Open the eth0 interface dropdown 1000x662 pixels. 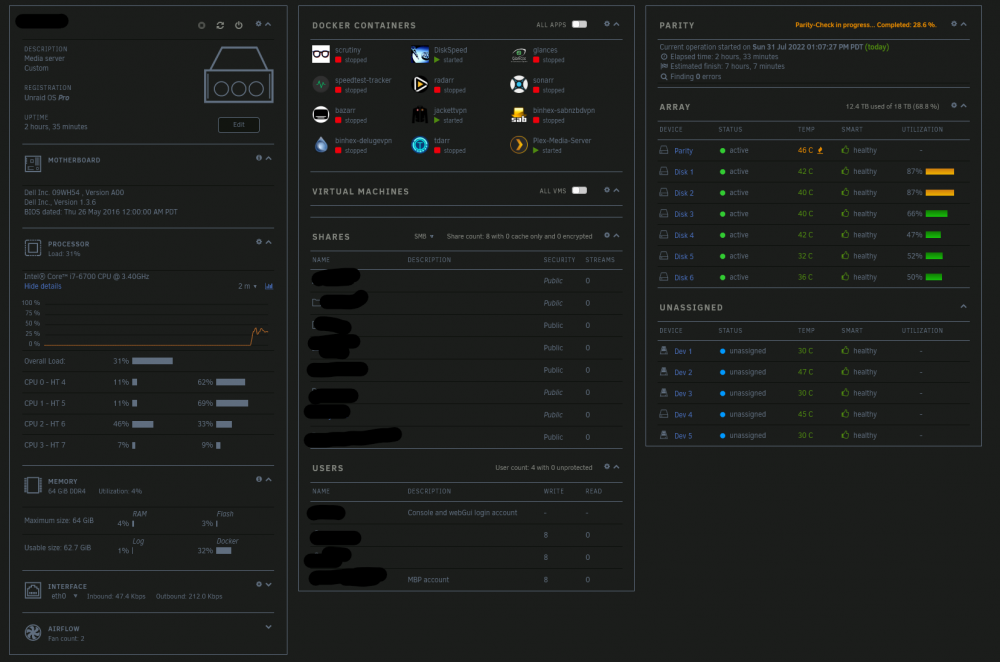[x=64, y=596]
